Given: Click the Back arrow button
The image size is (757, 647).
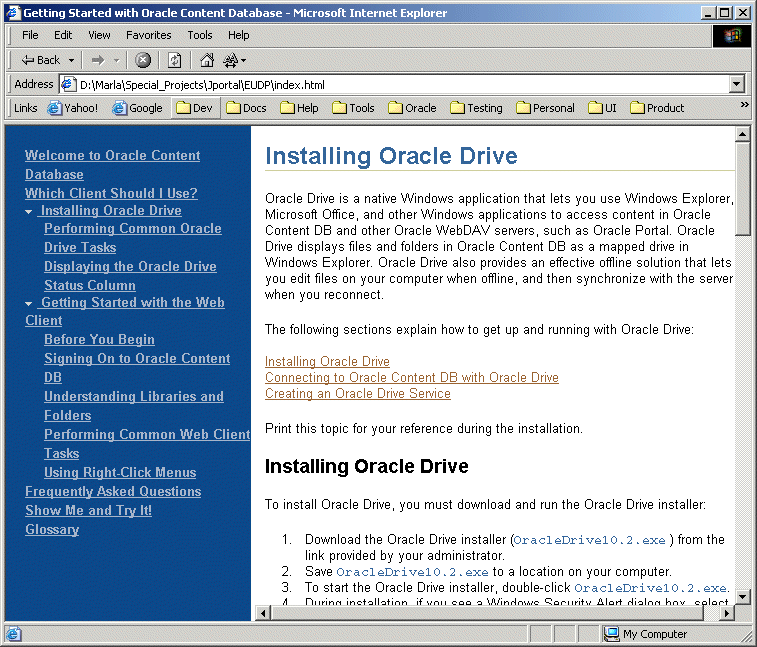Looking at the screenshot, I should click(x=41, y=60).
